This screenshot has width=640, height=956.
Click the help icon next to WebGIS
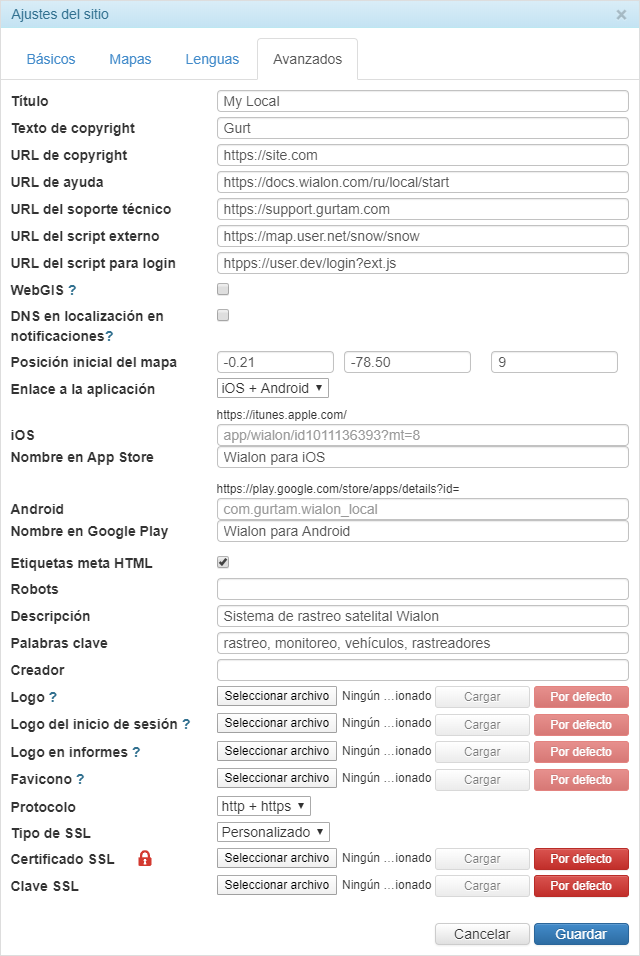[72, 290]
